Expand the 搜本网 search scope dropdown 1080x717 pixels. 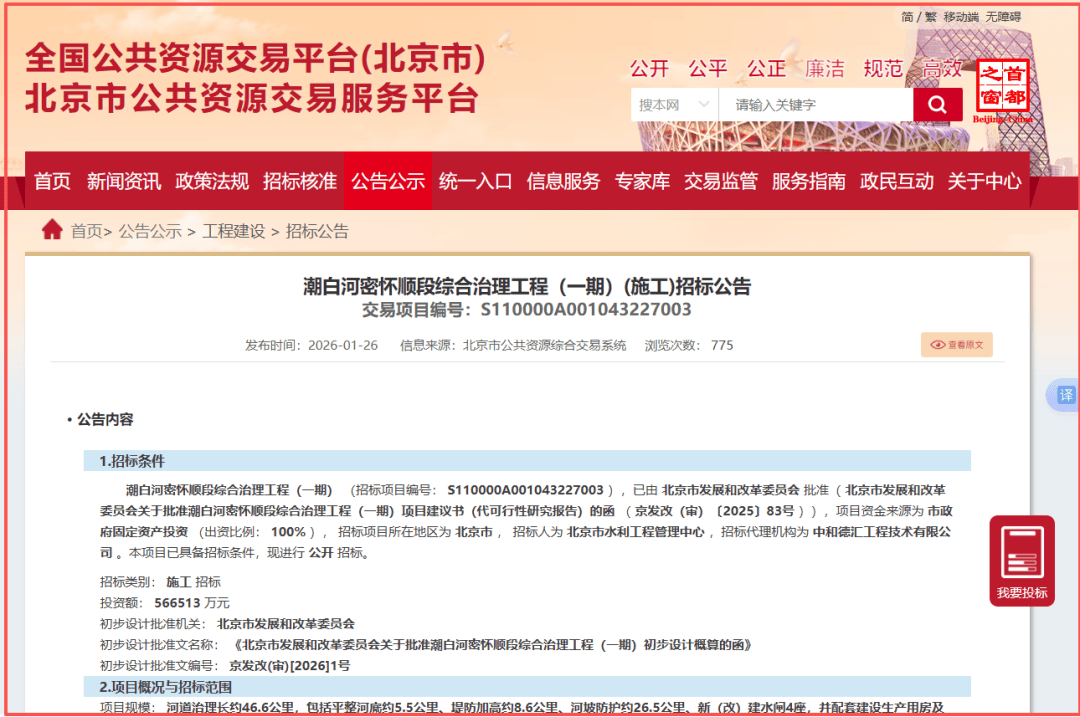[x=674, y=105]
